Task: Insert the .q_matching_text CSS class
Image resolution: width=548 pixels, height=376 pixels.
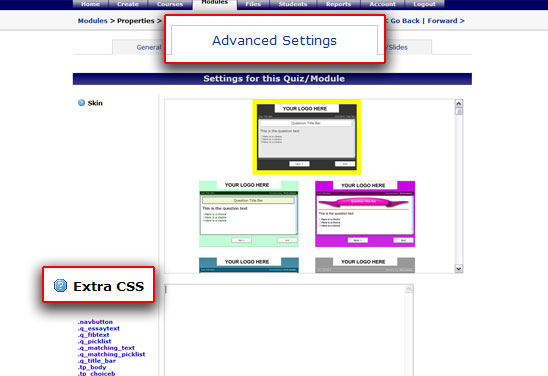Action: point(106,348)
